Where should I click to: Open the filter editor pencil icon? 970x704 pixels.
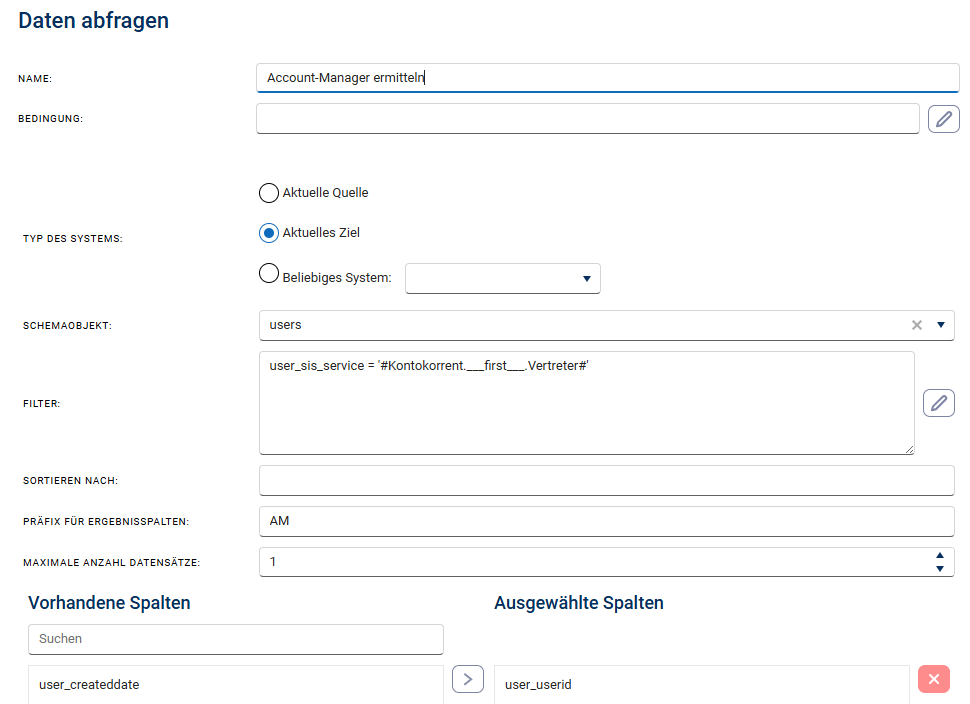click(938, 402)
